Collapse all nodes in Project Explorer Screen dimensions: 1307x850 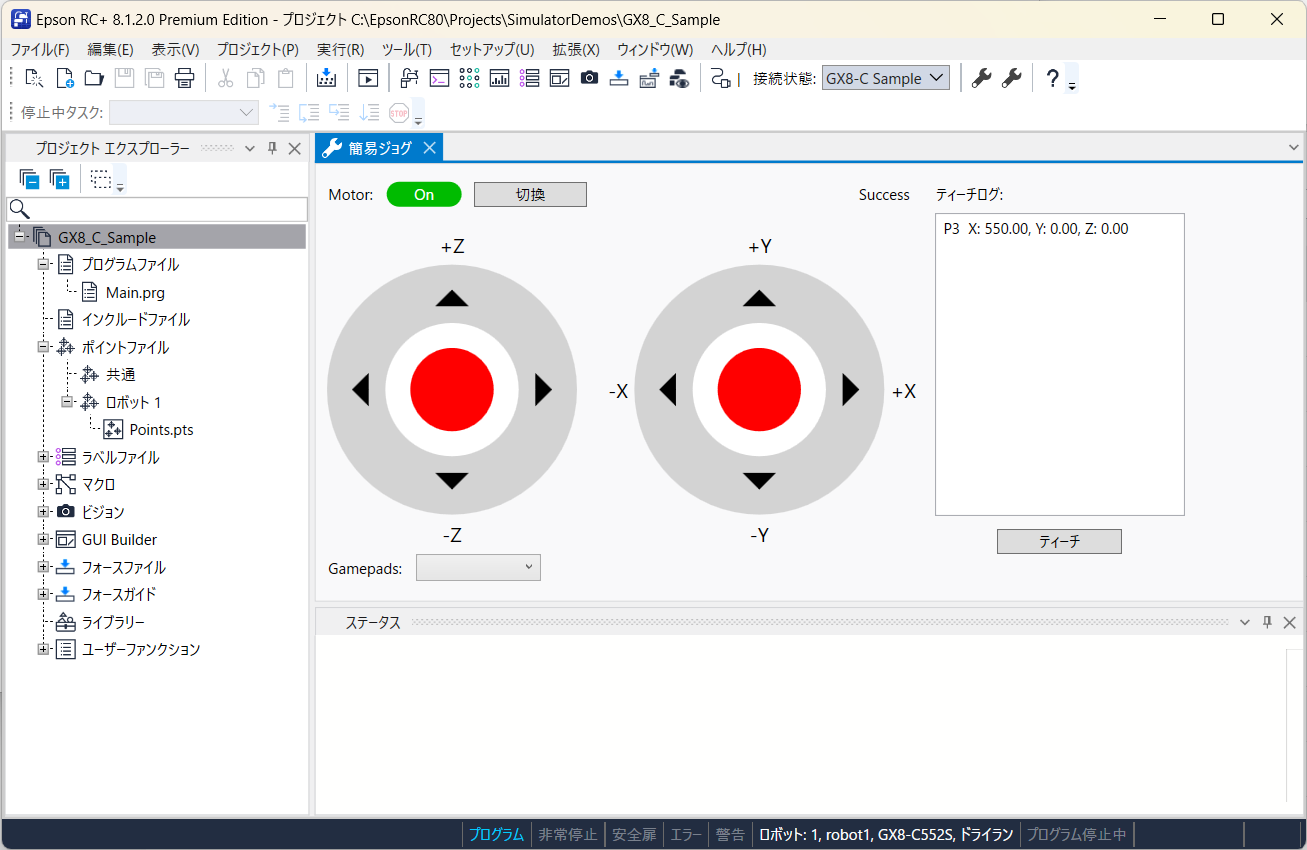coord(29,179)
